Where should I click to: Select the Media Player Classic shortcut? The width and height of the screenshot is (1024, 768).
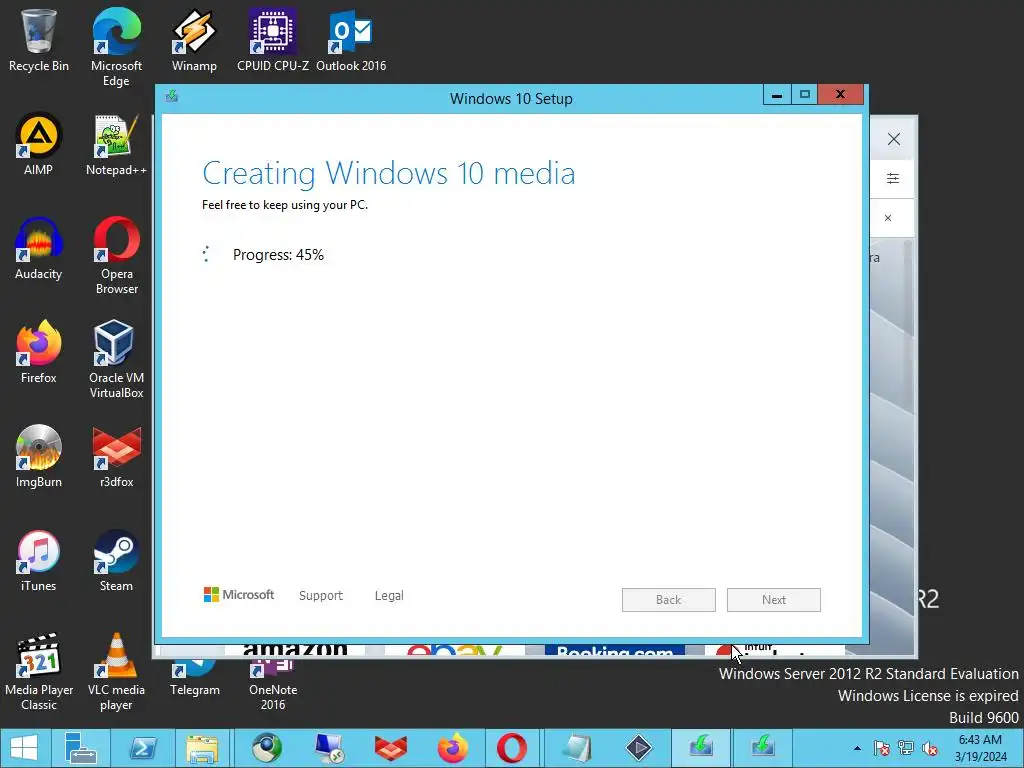pos(39,671)
